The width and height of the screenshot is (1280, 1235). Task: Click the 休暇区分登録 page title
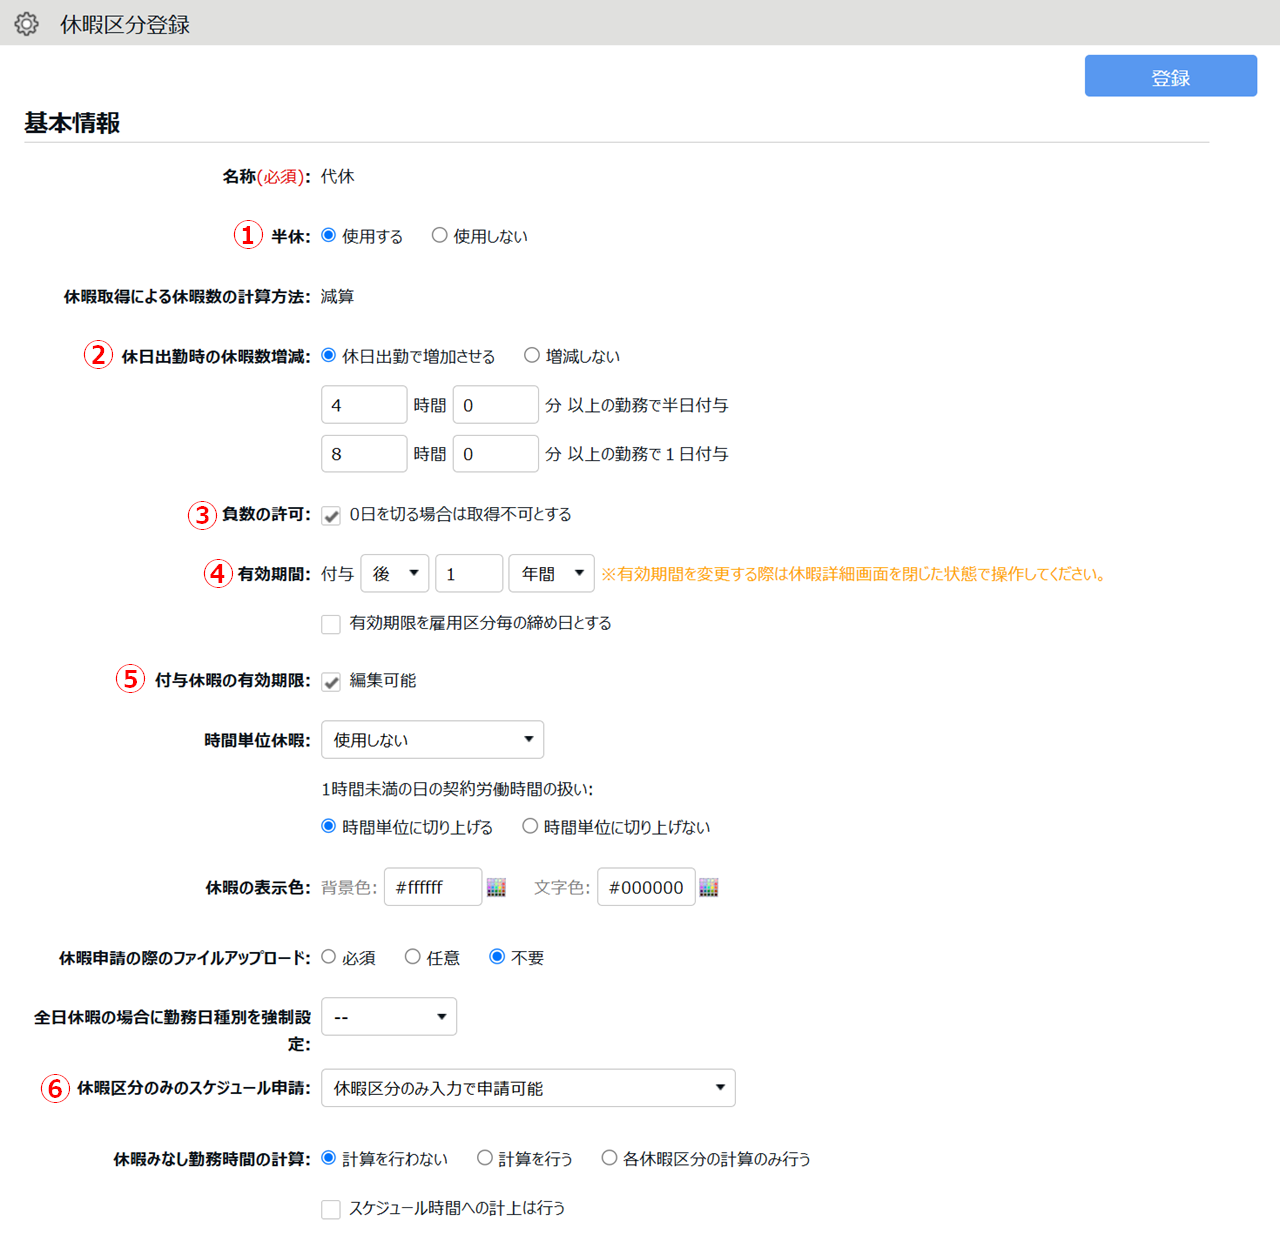click(125, 24)
